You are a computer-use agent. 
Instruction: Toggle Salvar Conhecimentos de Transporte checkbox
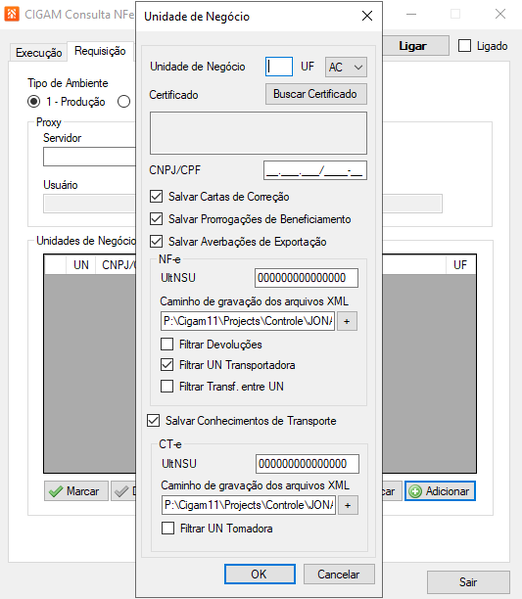153,421
